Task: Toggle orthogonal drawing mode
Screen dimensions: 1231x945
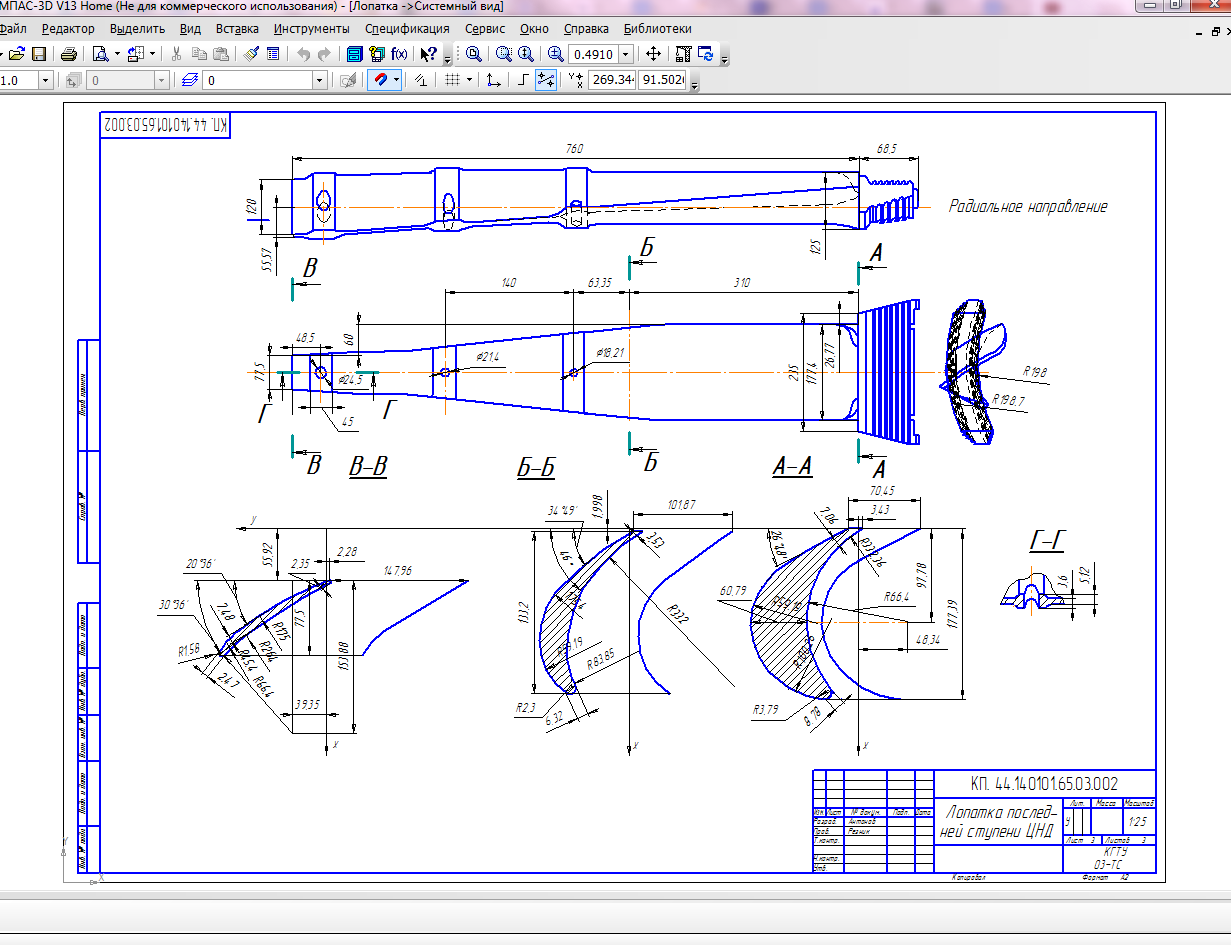Action: click(522, 80)
